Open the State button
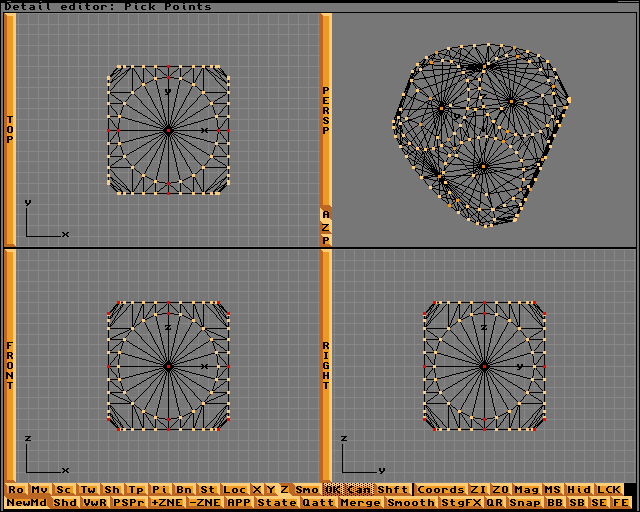The image size is (640, 512). coord(277,503)
